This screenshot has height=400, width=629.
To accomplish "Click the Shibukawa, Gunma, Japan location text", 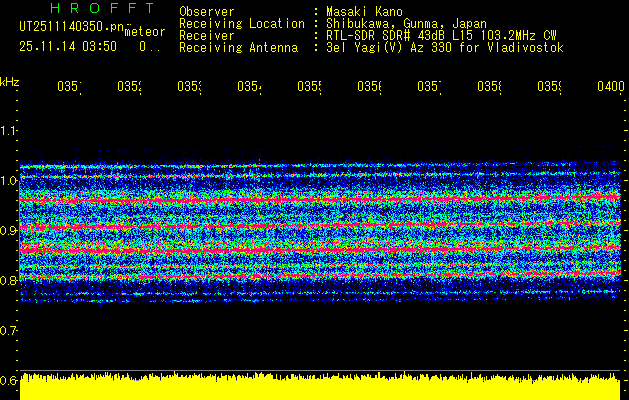I will (406, 24).
